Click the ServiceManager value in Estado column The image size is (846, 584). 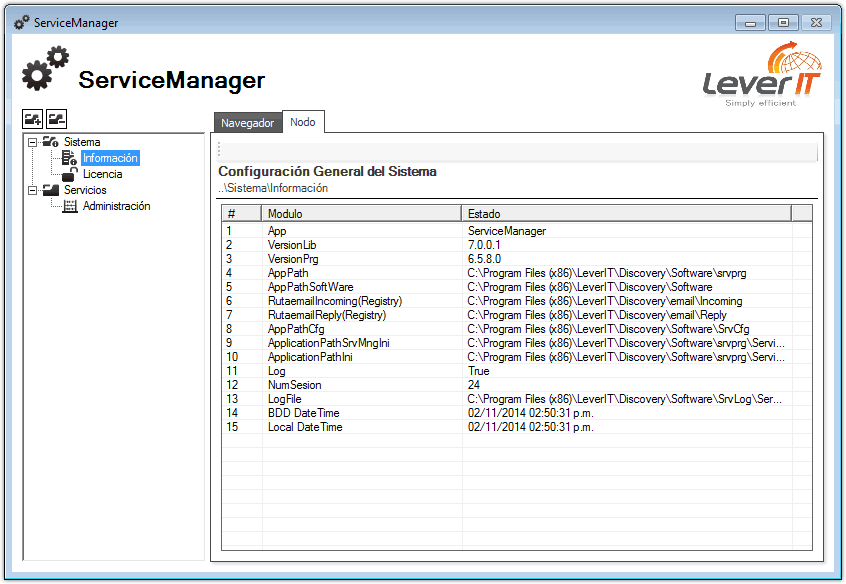coord(507,231)
